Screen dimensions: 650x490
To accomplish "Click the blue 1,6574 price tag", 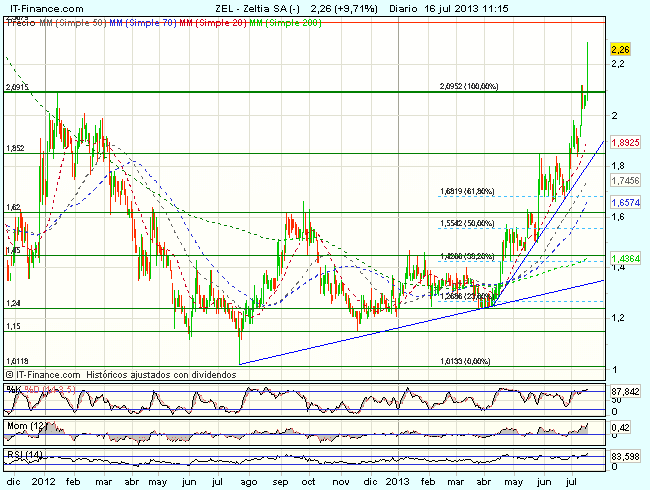I will [x=624, y=202].
